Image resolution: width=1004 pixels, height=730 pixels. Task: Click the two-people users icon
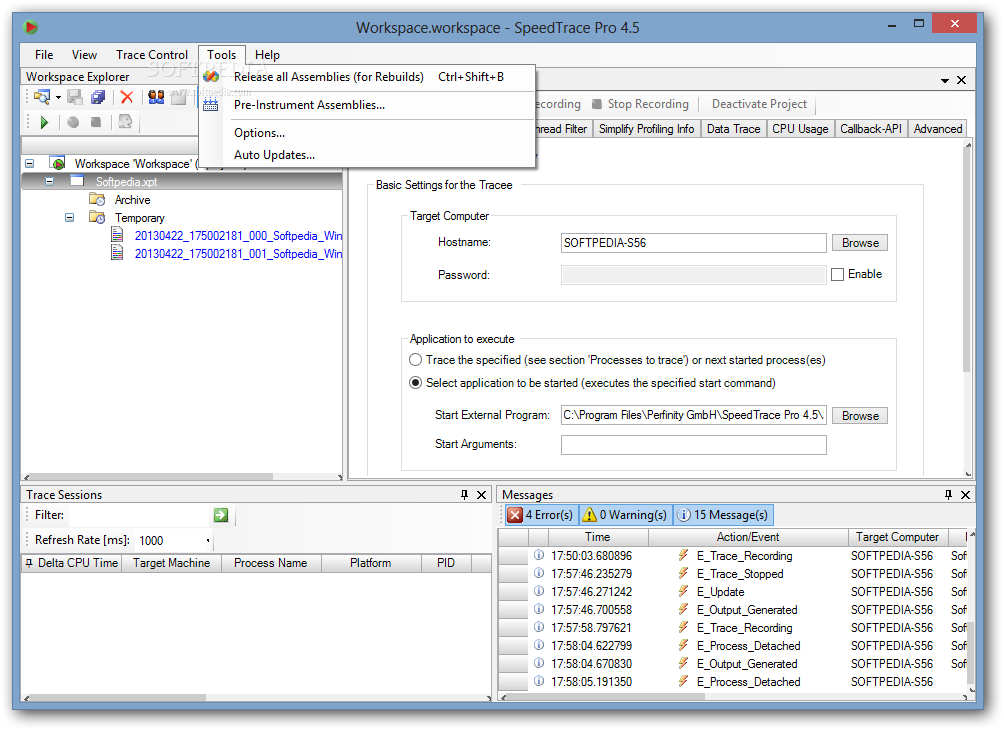pyautogui.click(x=156, y=97)
